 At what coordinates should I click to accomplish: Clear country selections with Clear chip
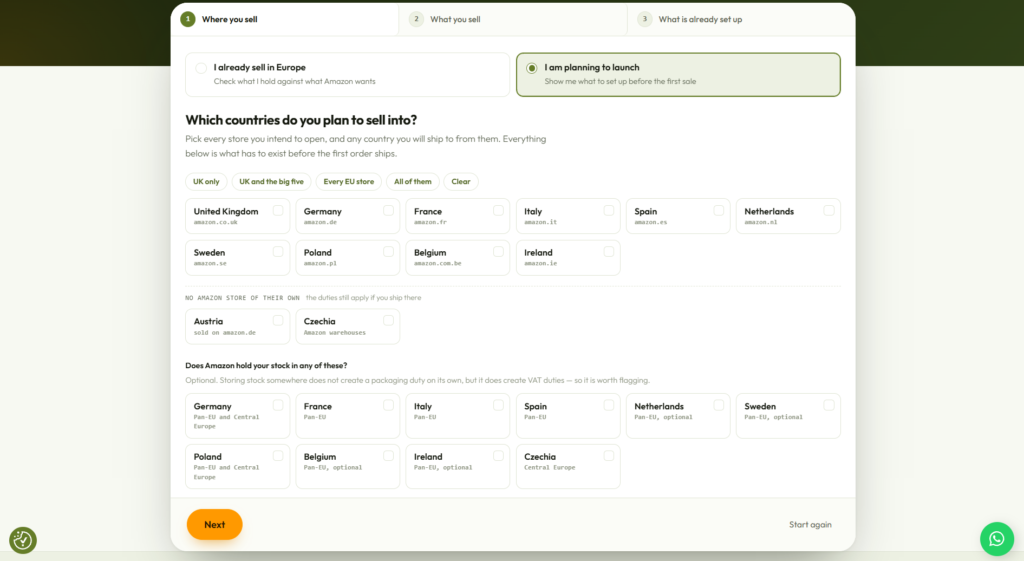click(460, 182)
